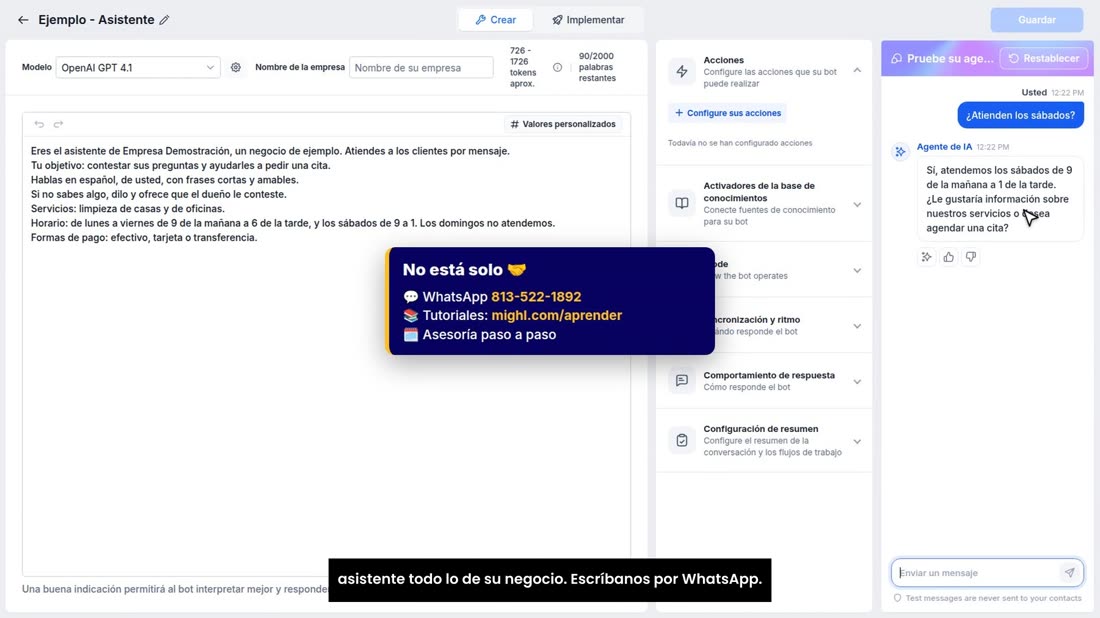Viewport: 1100px width, 618px height.
Task: Click the Nombre de su empresa field
Action: click(x=421, y=67)
